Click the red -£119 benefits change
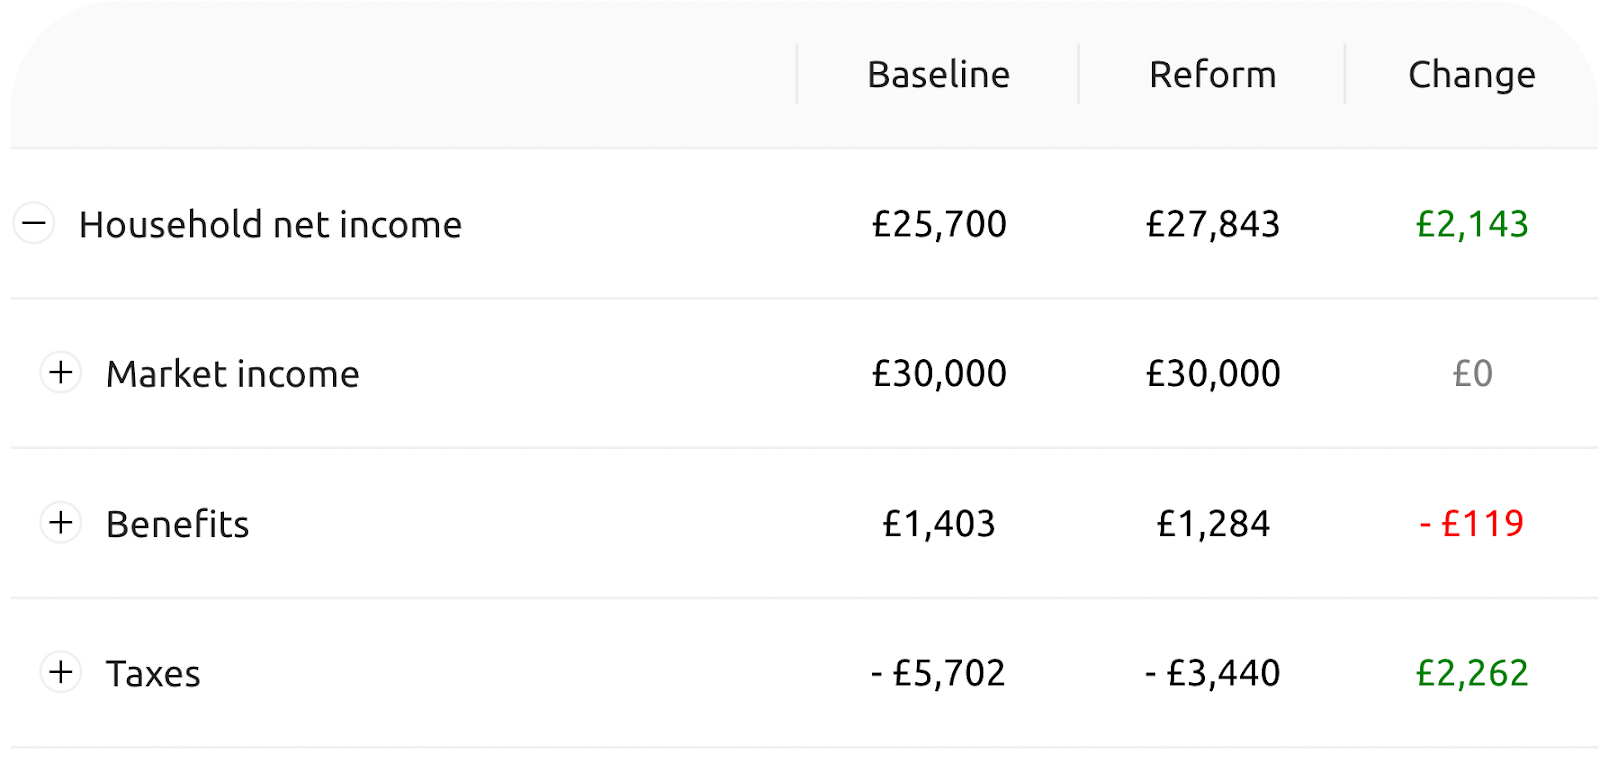This screenshot has width=1600, height=763. 1471,523
